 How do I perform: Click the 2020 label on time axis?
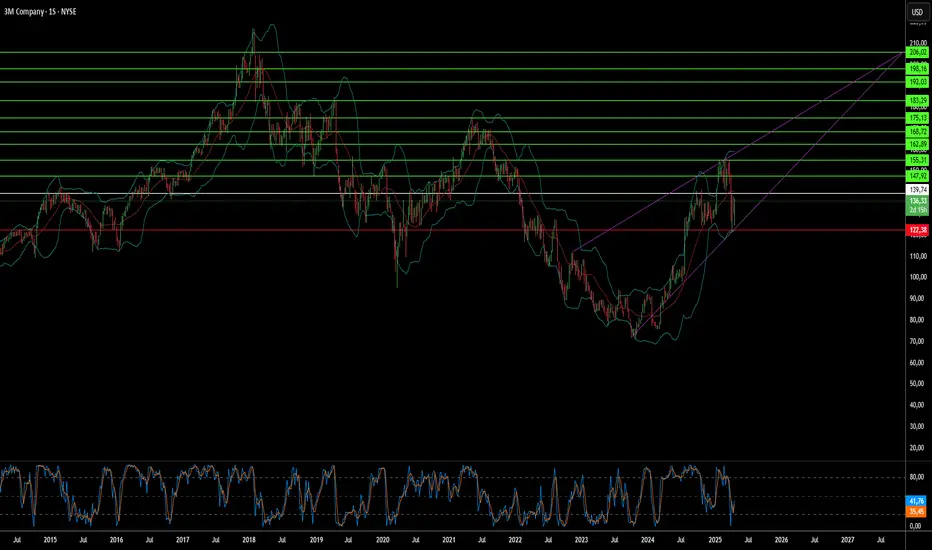point(383,540)
